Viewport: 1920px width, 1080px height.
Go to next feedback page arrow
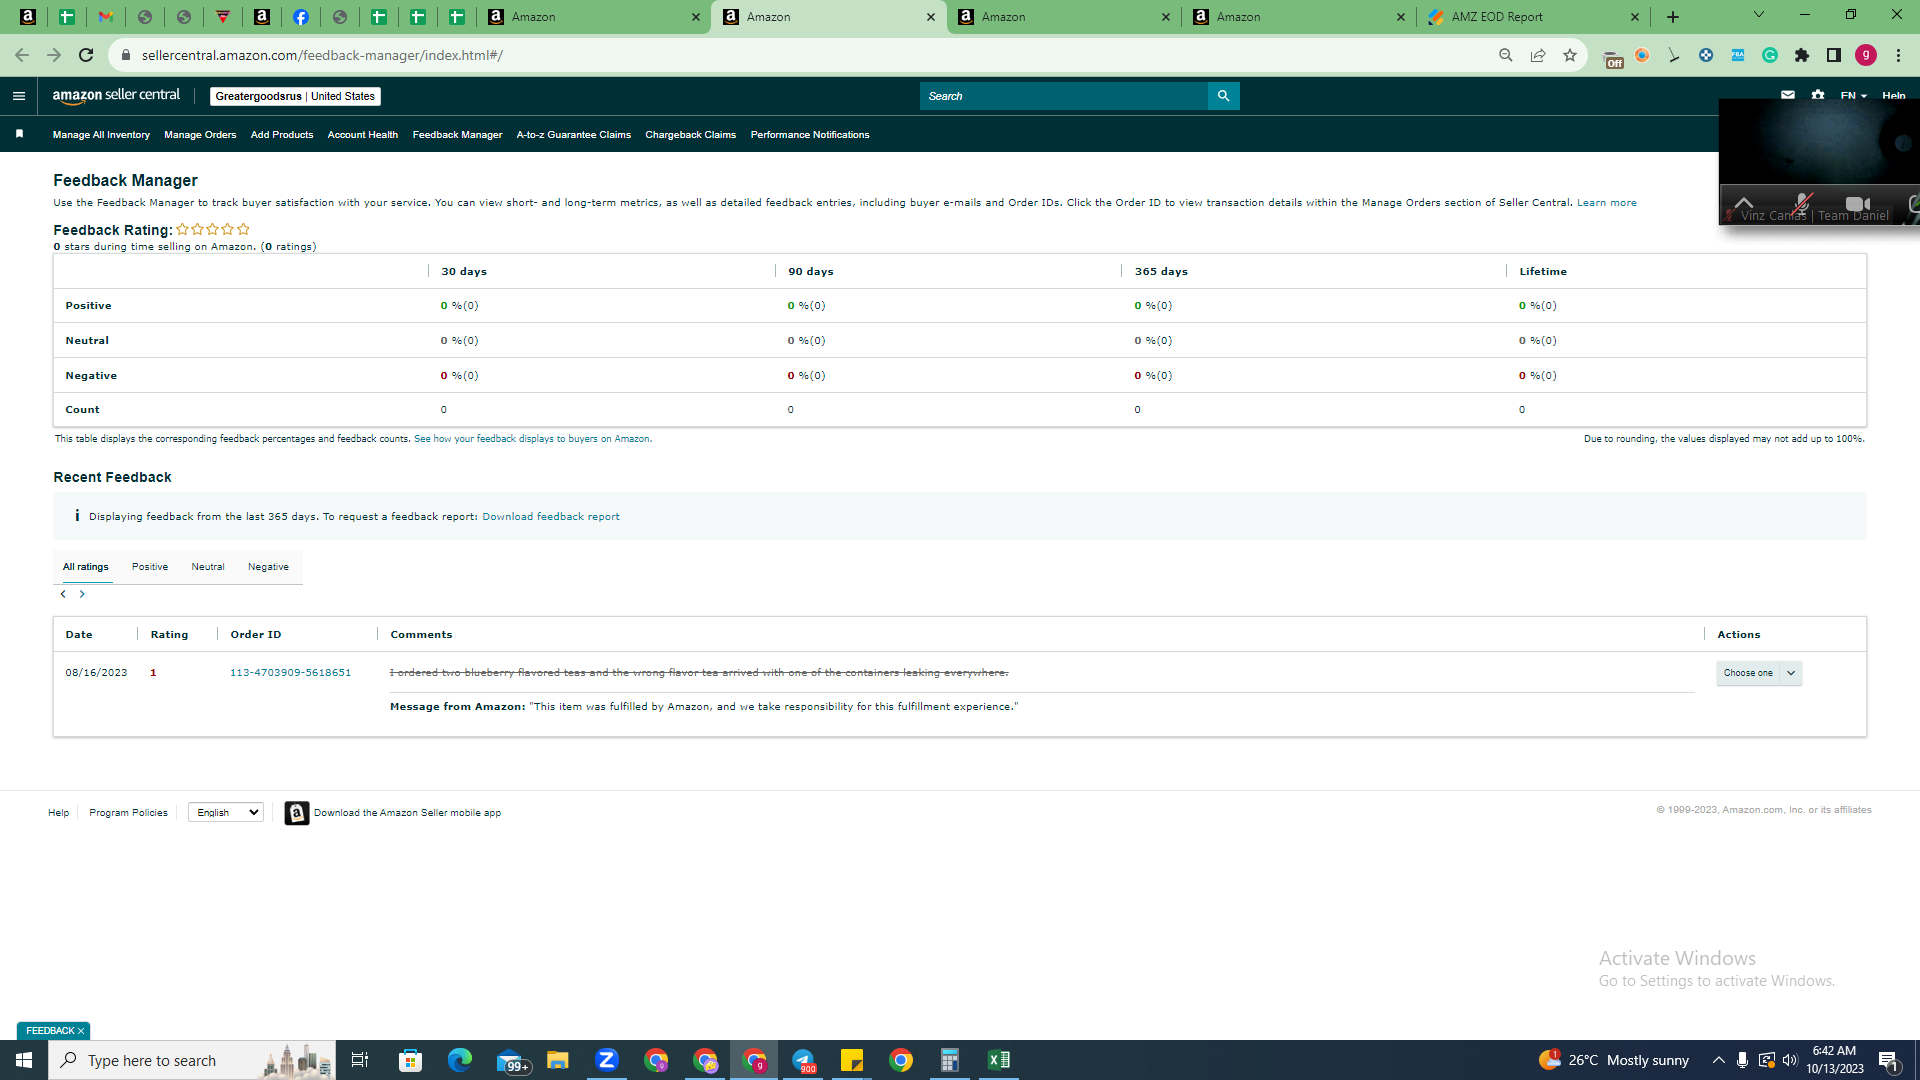click(x=82, y=594)
